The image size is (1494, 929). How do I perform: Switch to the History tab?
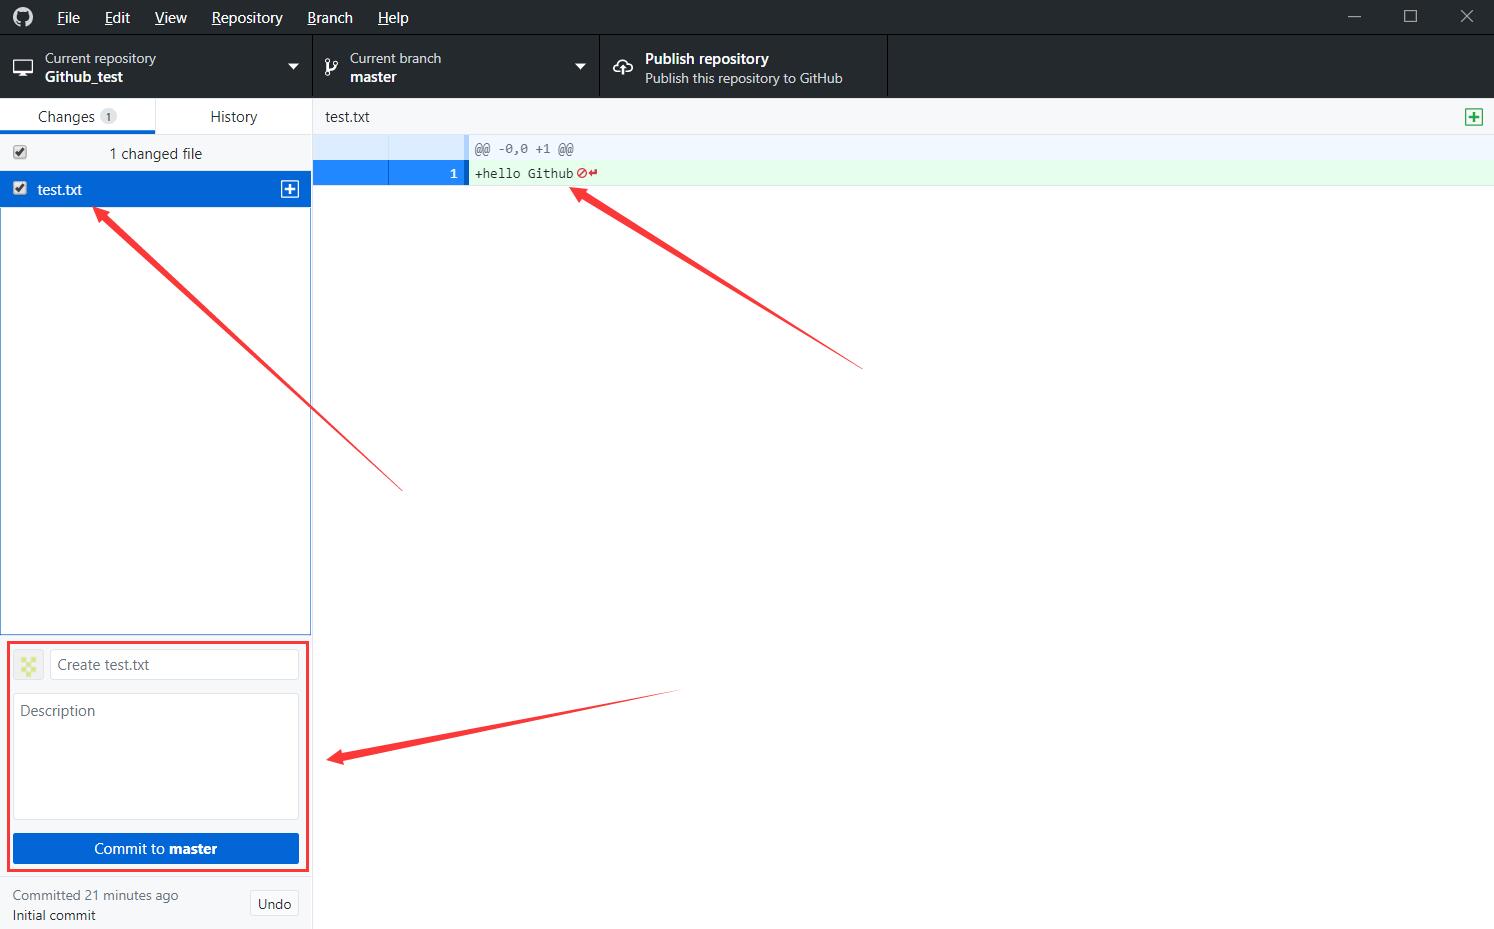pos(232,116)
